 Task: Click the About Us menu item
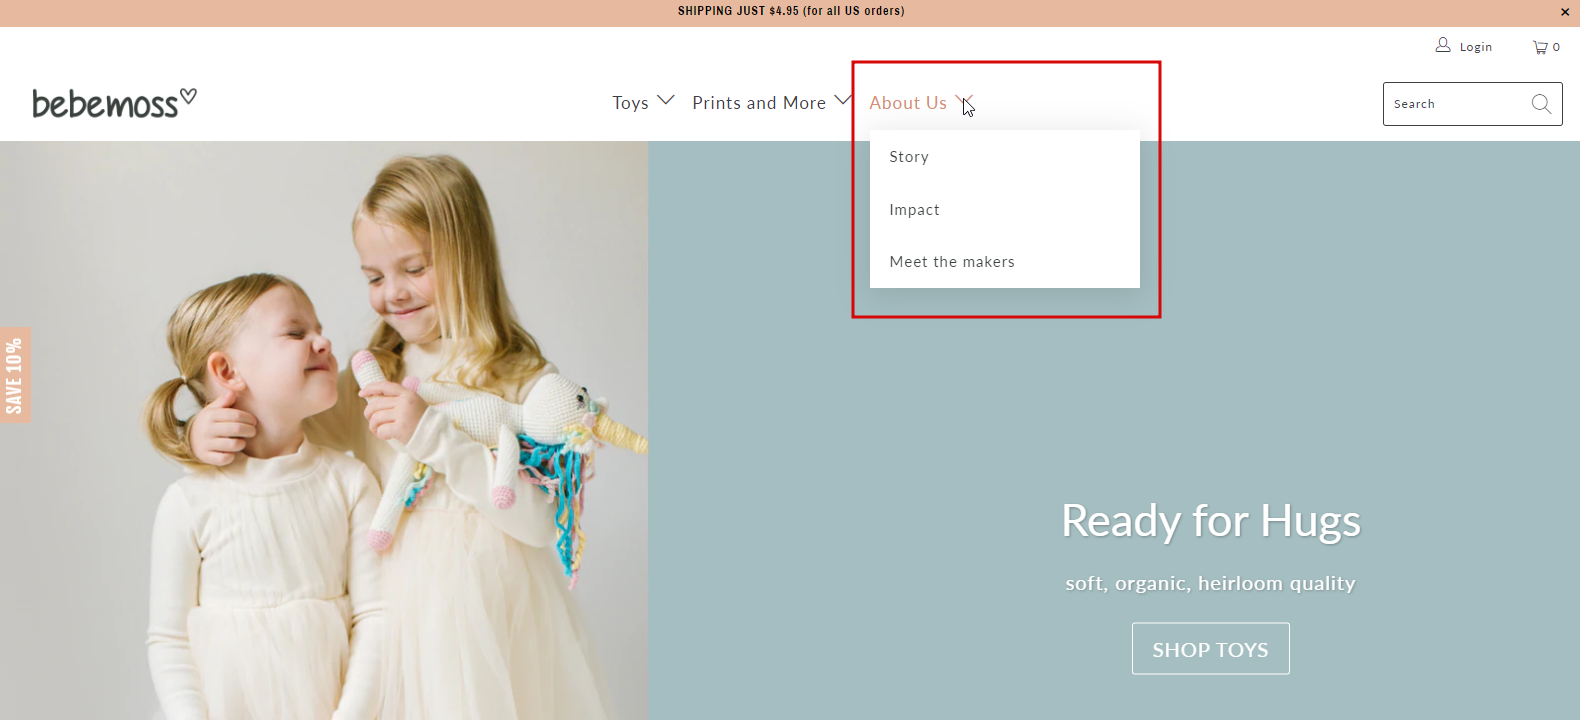(908, 103)
